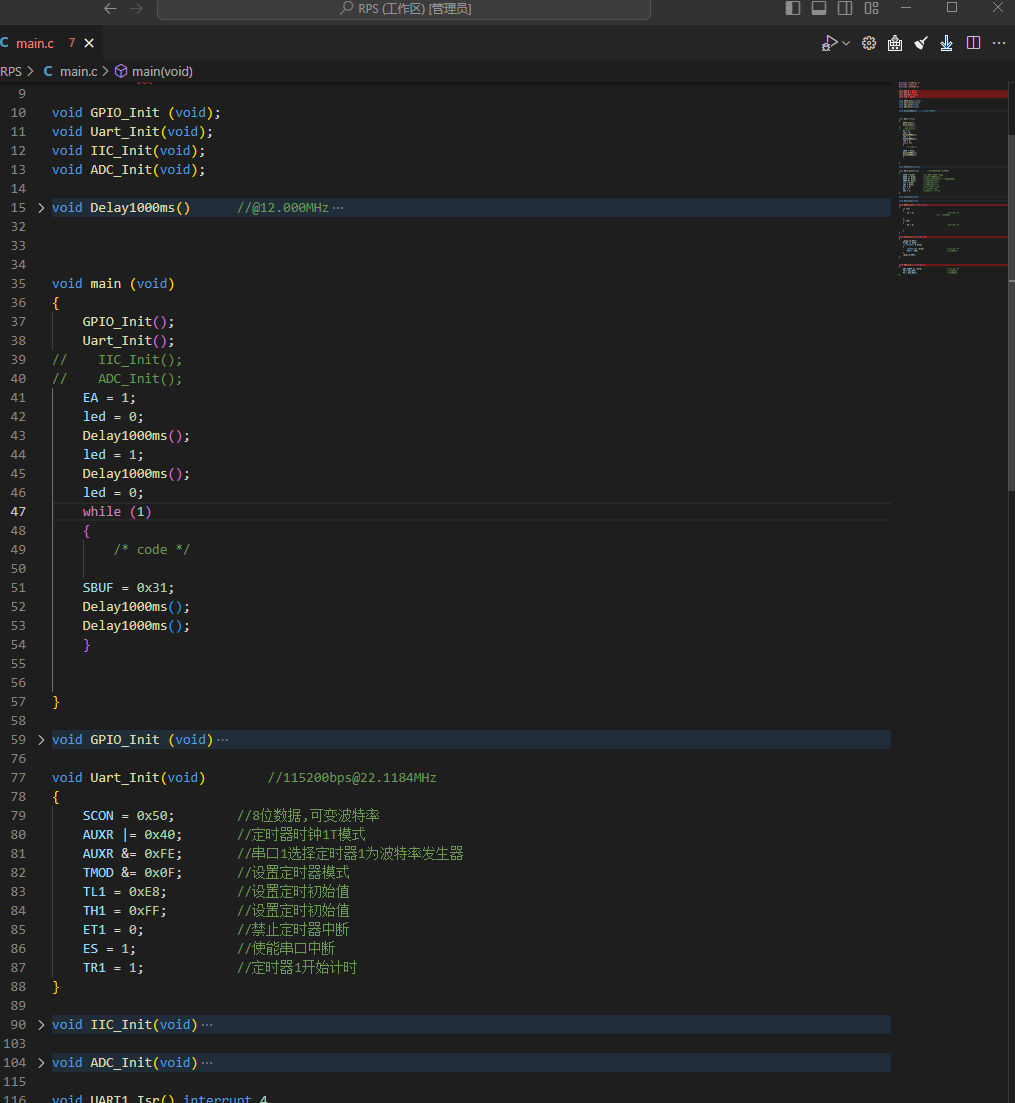The height and width of the screenshot is (1103, 1015).
Task: Go back with the navigation arrow
Action: click(x=110, y=8)
